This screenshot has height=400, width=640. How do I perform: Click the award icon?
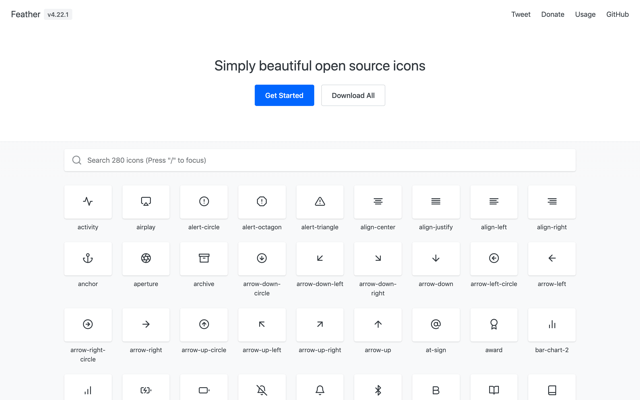click(493, 324)
